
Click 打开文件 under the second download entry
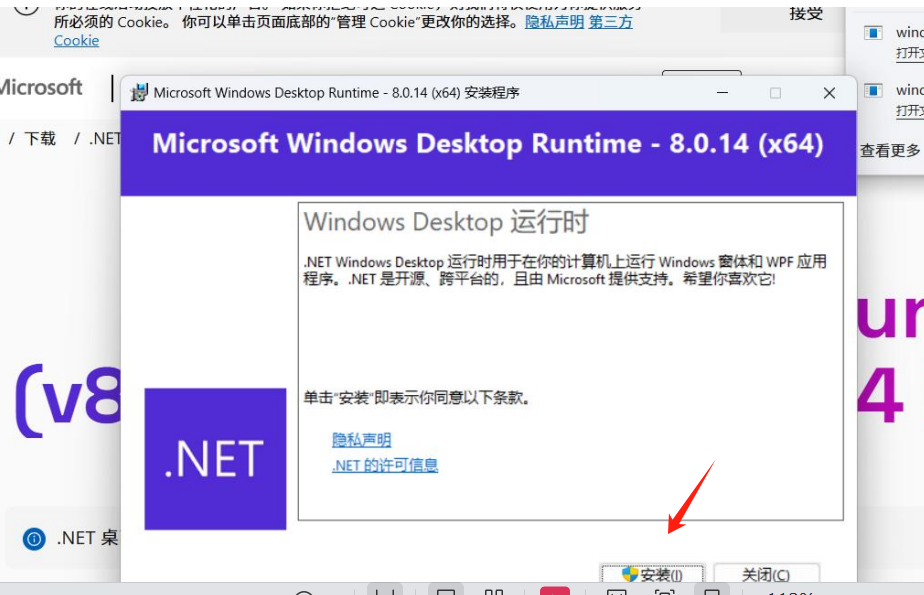[910, 111]
